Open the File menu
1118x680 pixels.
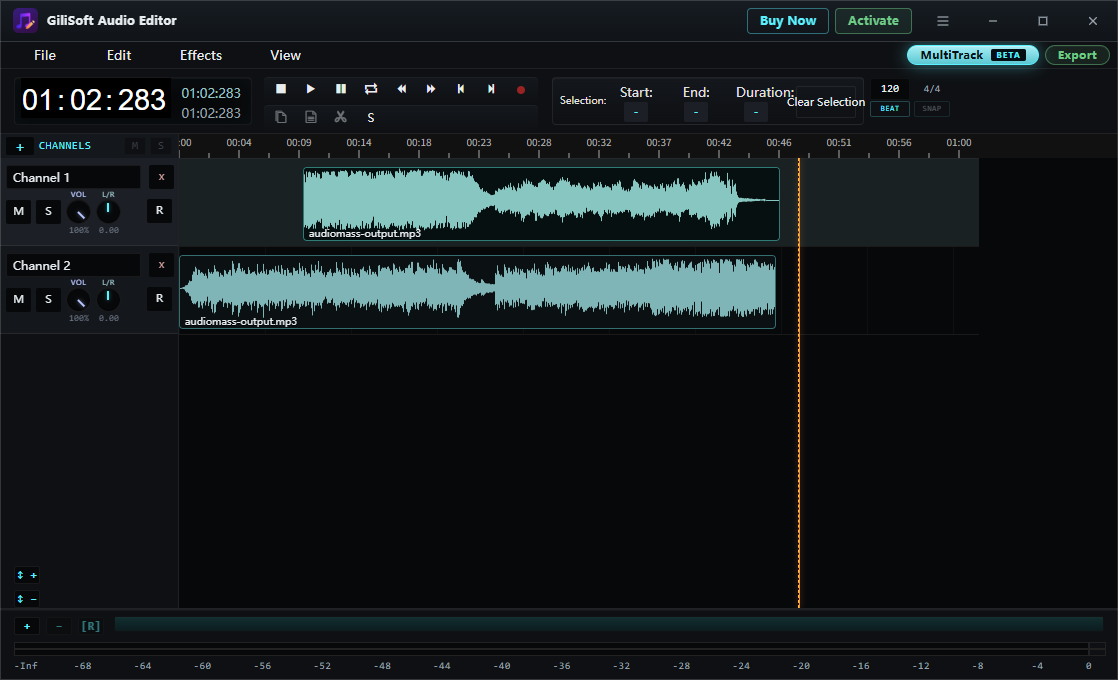(45, 55)
